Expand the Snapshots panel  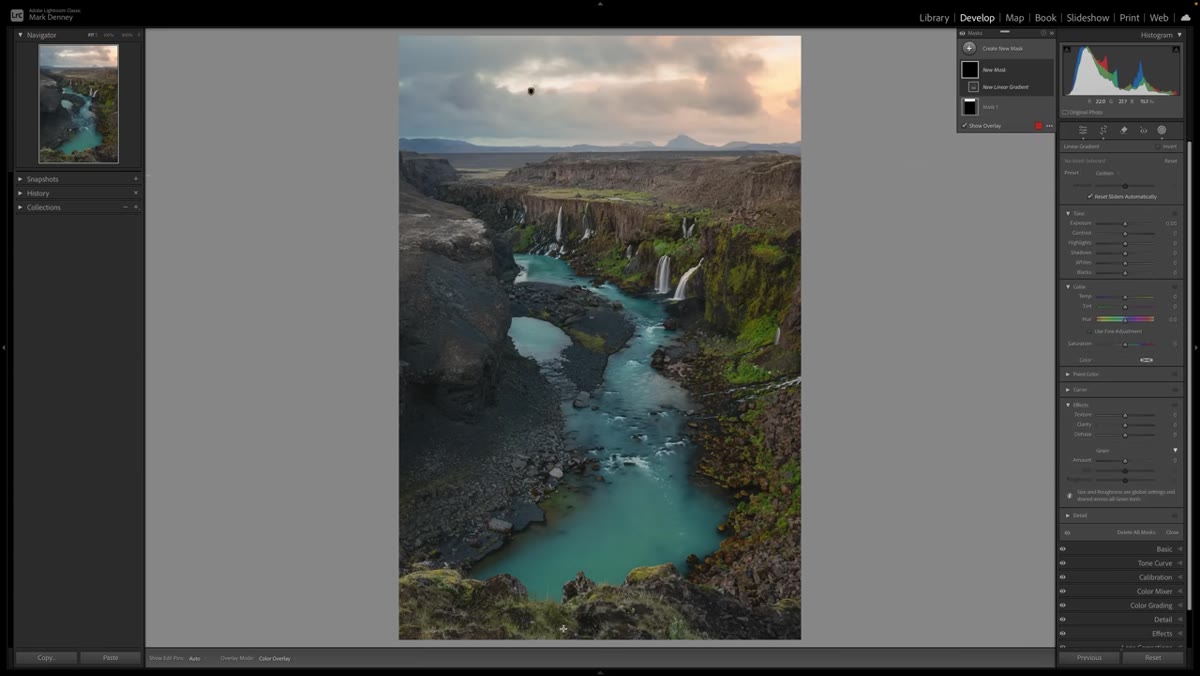click(x=20, y=179)
